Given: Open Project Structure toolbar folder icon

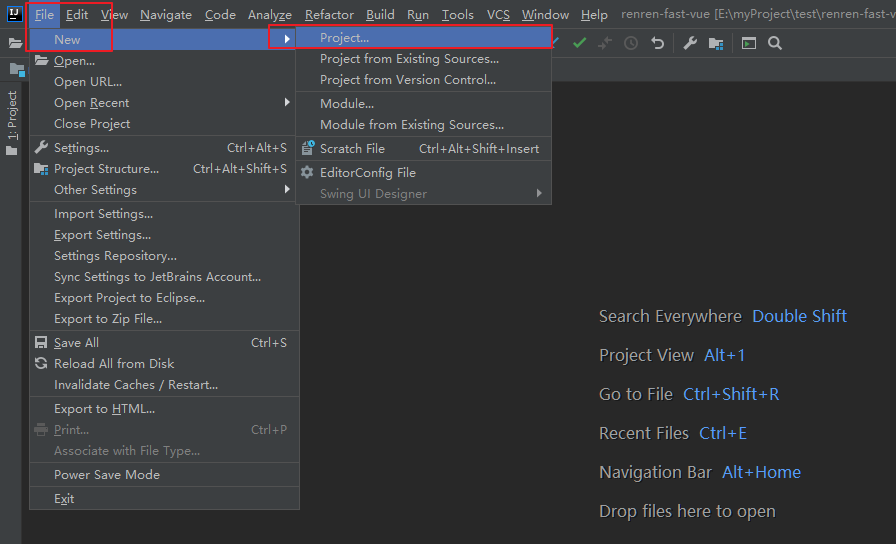Looking at the screenshot, I should [x=716, y=43].
